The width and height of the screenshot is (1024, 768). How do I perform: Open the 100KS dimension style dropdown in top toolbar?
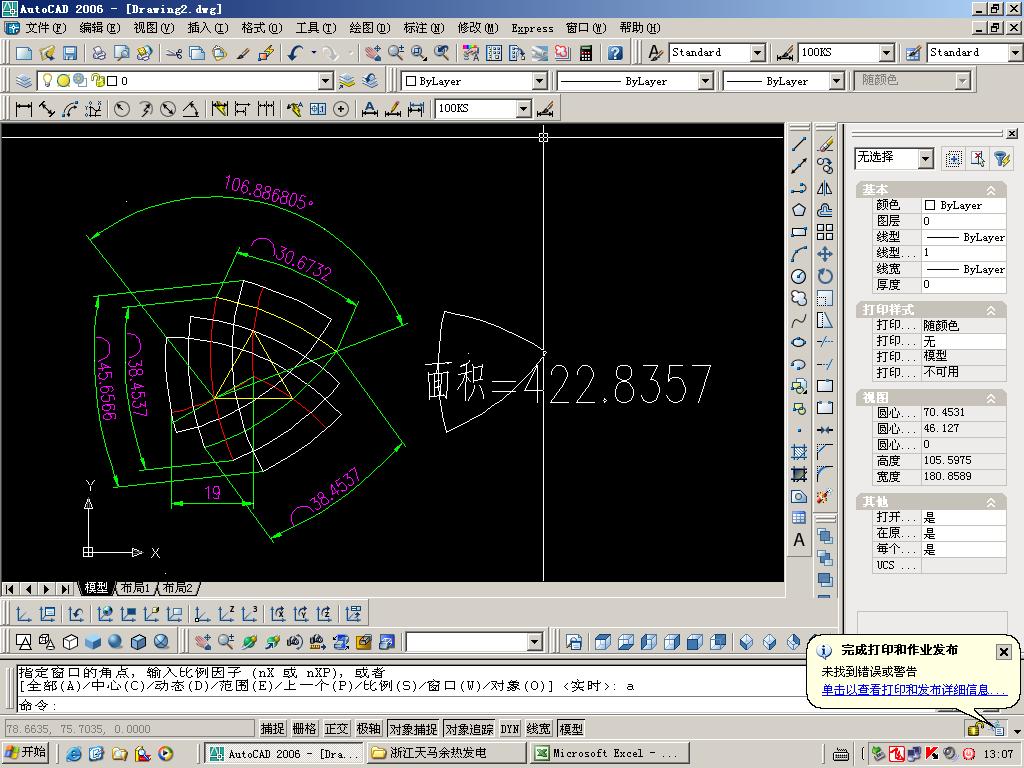pyautogui.click(x=886, y=53)
